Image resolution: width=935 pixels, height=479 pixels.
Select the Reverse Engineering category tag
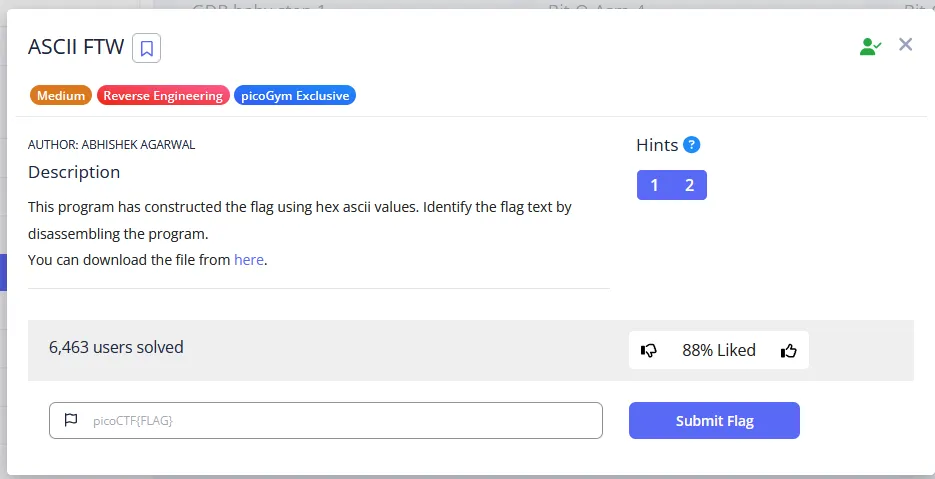pyautogui.click(x=163, y=96)
